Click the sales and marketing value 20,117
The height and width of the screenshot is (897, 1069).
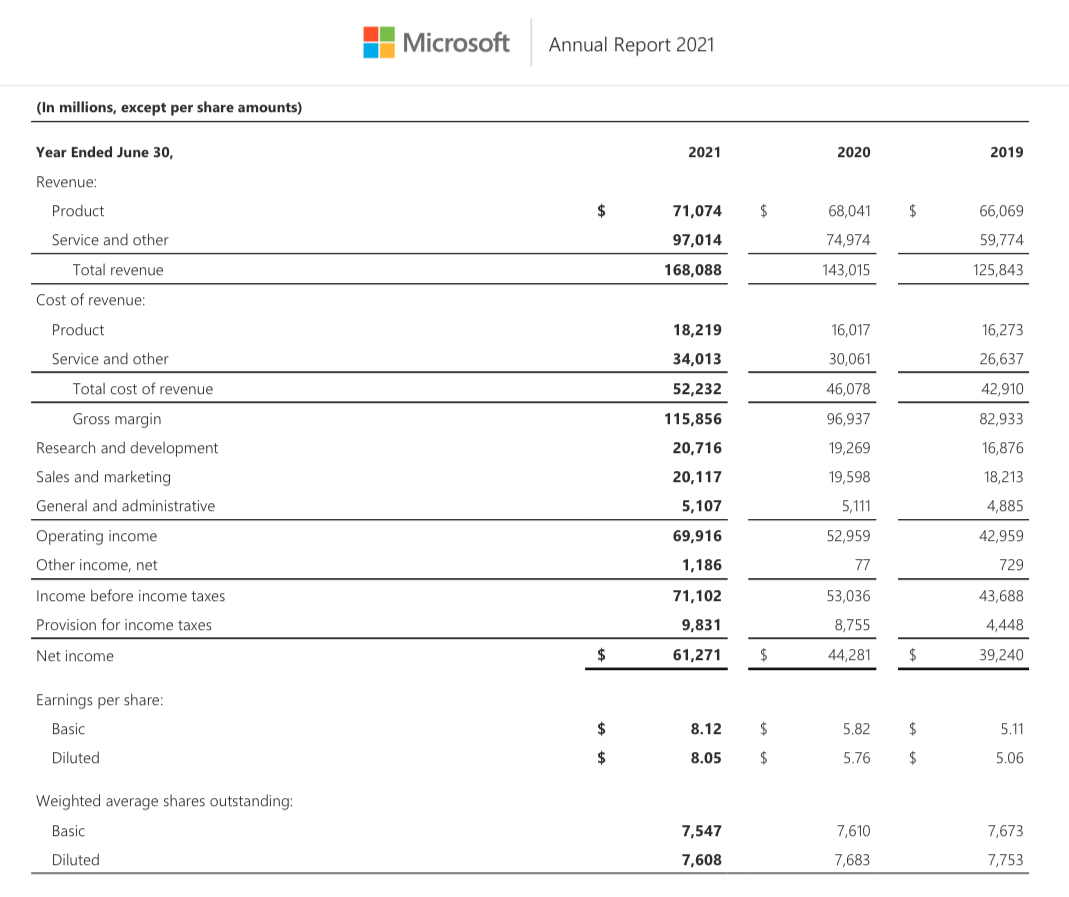tap(697, 477)
